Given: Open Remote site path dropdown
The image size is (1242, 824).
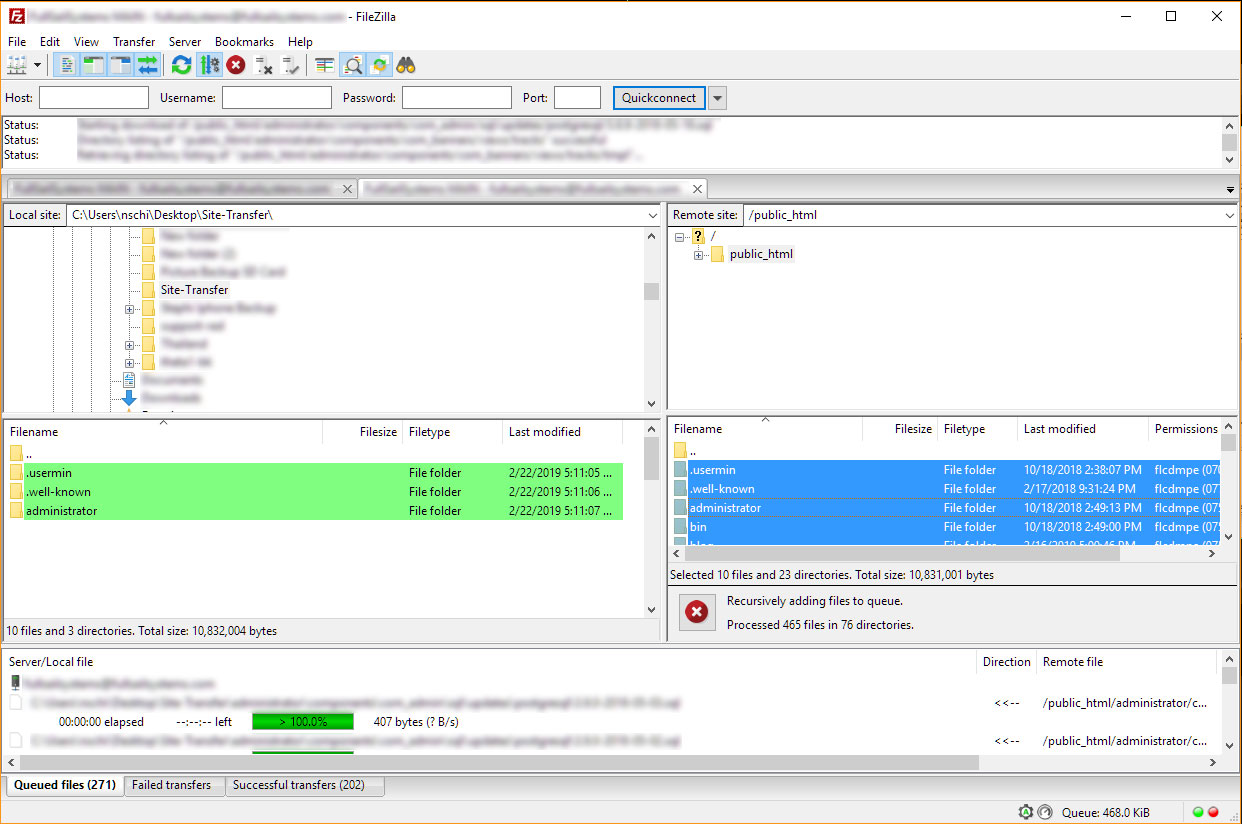Looking at the screenshot, I should (1229, 215).
